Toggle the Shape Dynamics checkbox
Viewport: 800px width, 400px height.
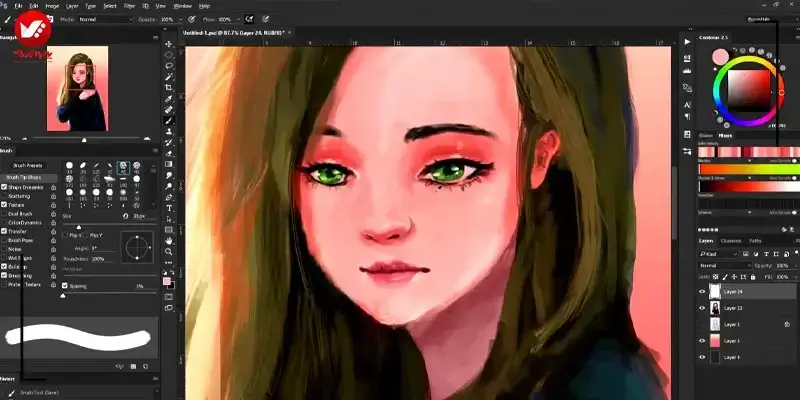[4, 187]
